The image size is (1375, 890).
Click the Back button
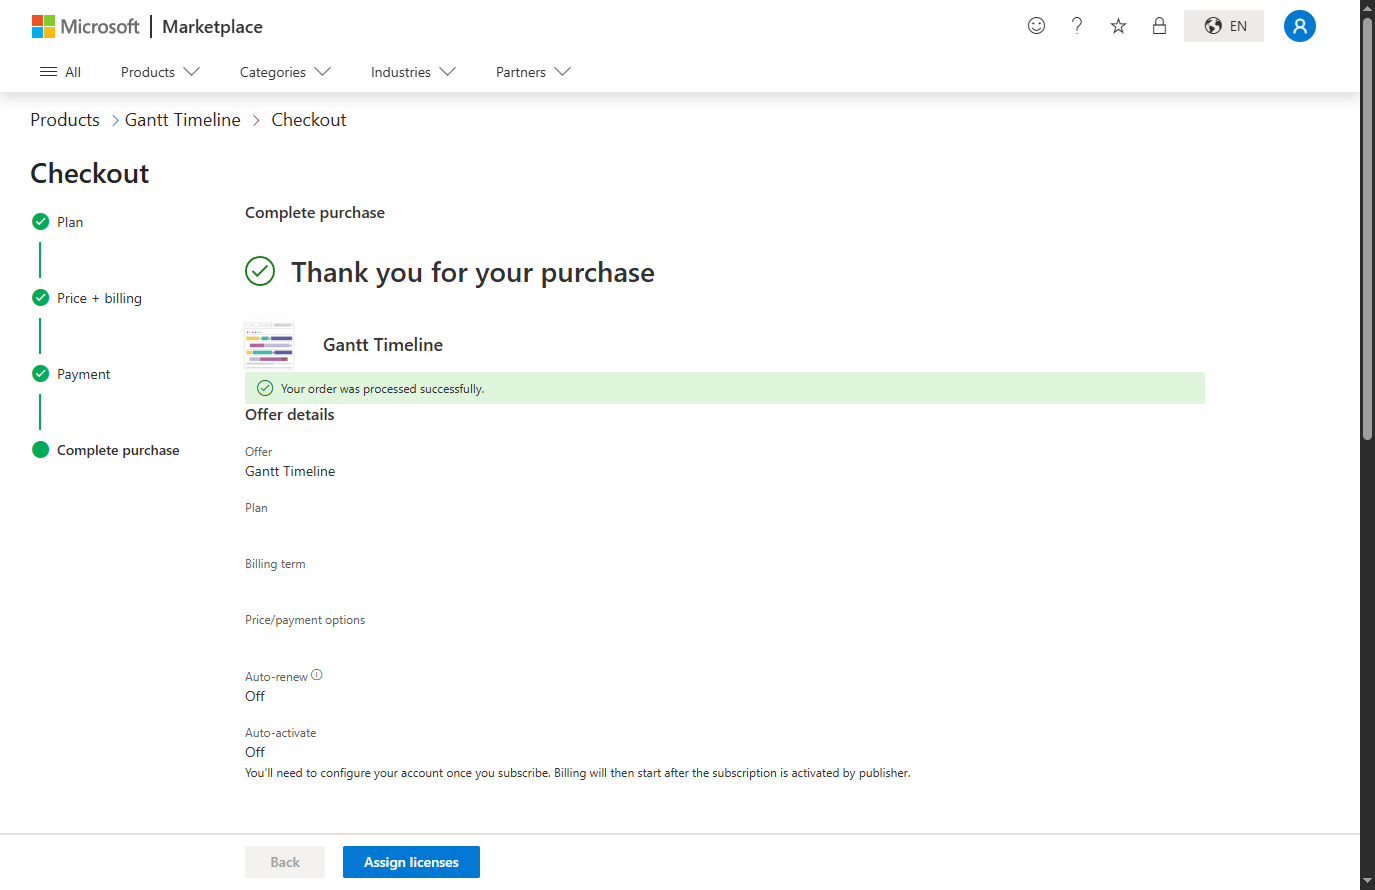[285, 862]
